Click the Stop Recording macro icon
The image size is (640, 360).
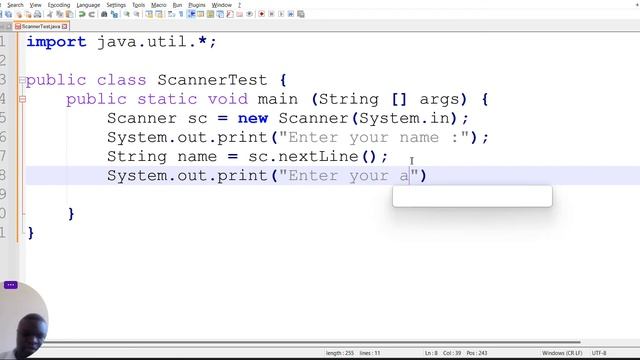[x=271, y=14]
